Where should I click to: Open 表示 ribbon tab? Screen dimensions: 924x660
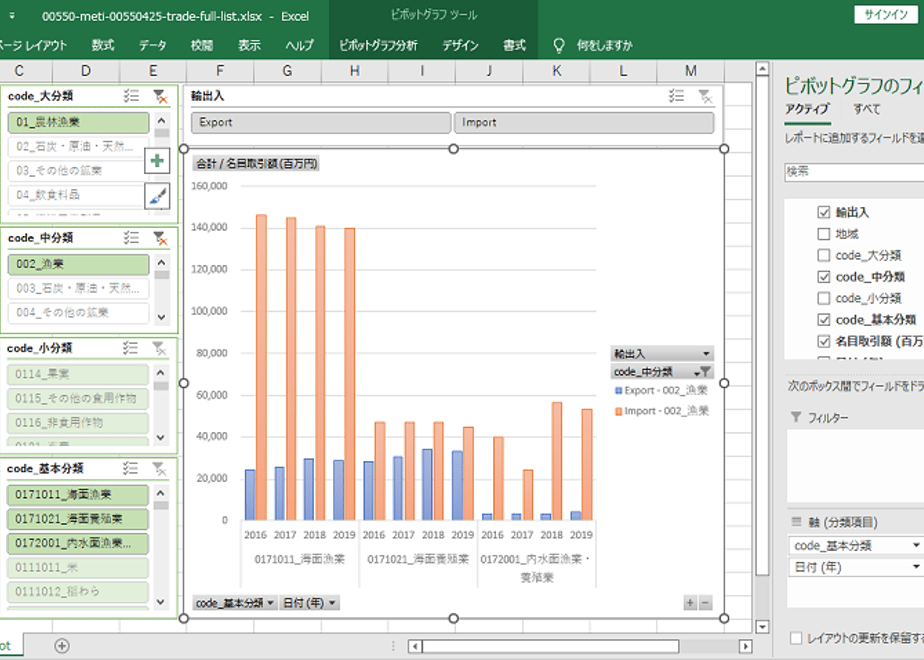pos(249,45)
